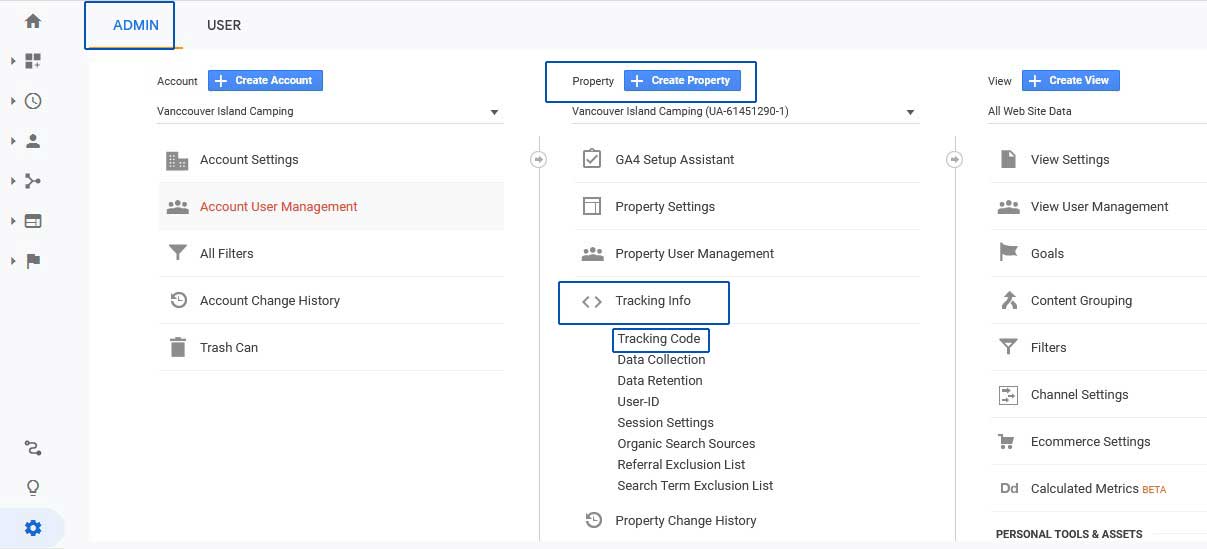This screenshot has height=549, width=1207.
Task: Click the Create Account button
Action: tap(265, 80)
